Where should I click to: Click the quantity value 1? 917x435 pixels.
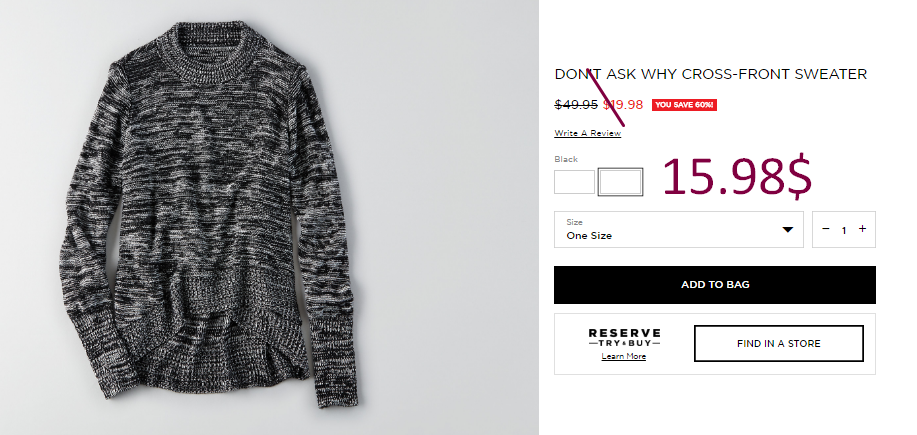[x=844, y=230]
